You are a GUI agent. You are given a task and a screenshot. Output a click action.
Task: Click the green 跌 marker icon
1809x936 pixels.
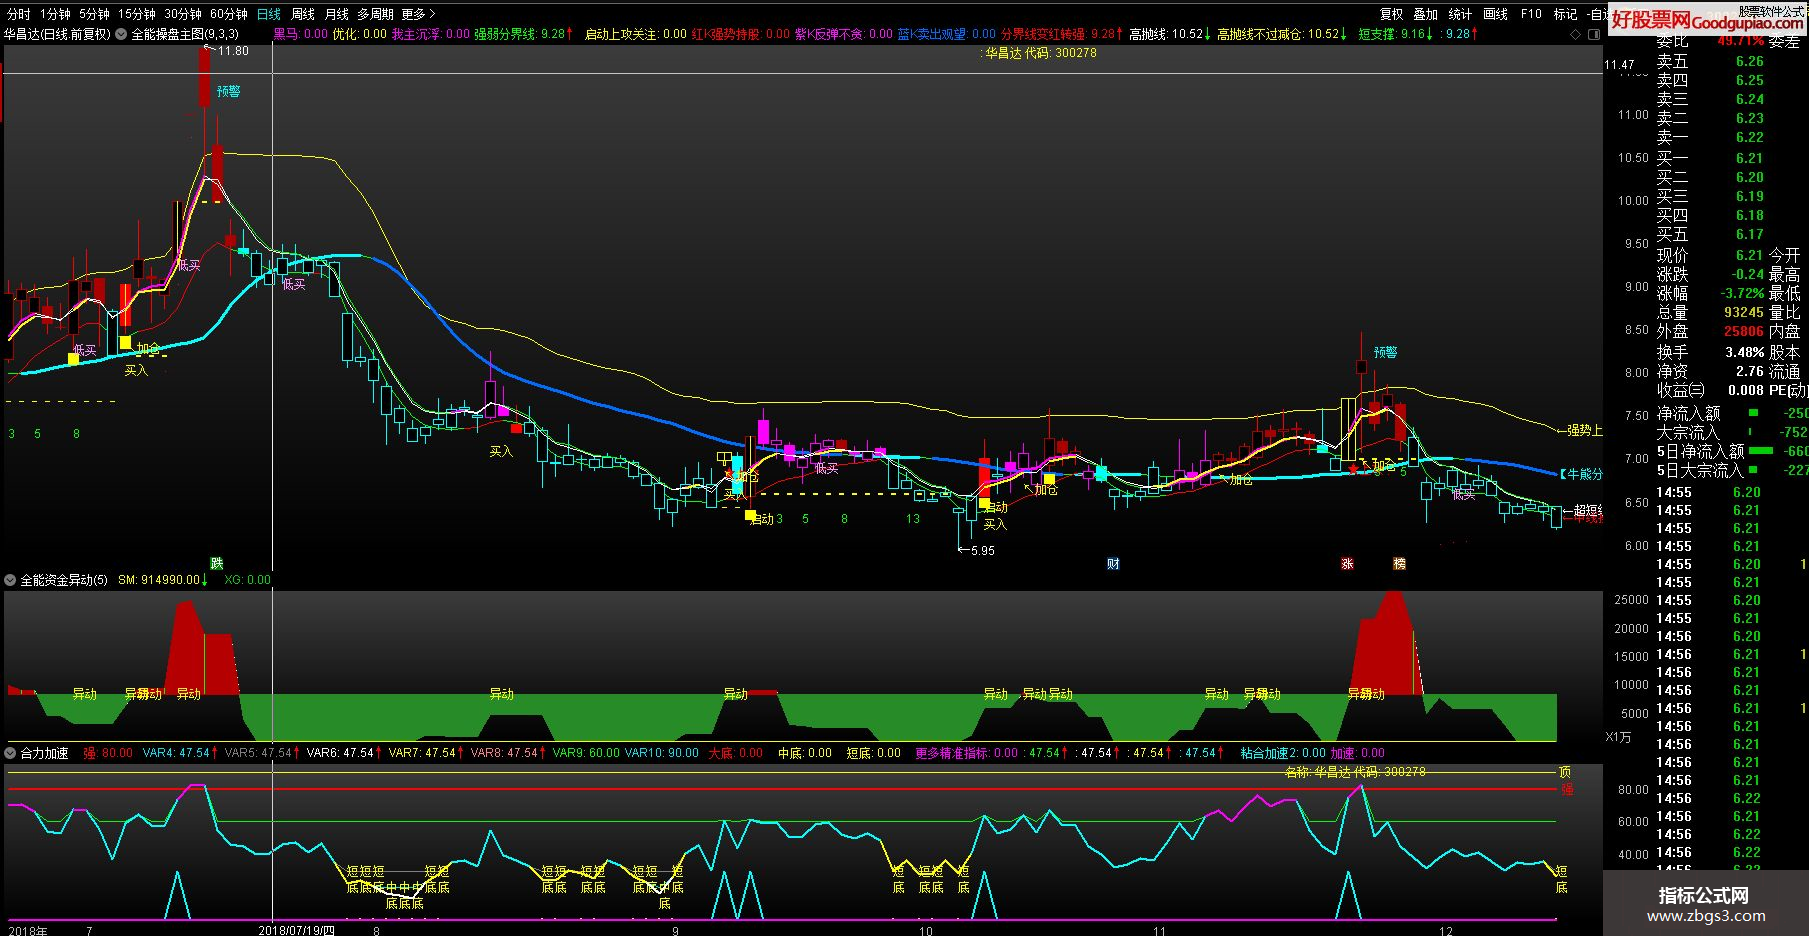[x=217, y=564]
